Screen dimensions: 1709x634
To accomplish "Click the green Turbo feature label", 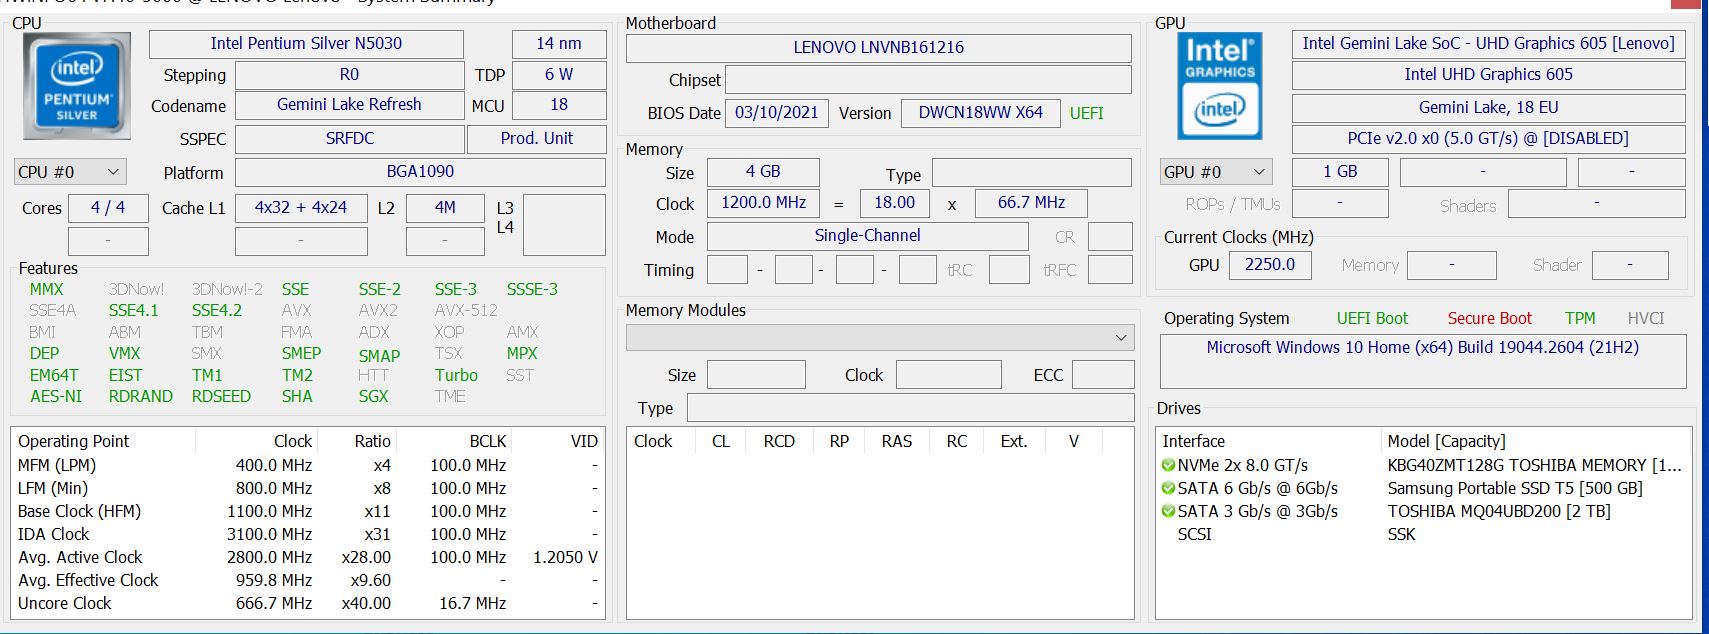I will point(456,375).
